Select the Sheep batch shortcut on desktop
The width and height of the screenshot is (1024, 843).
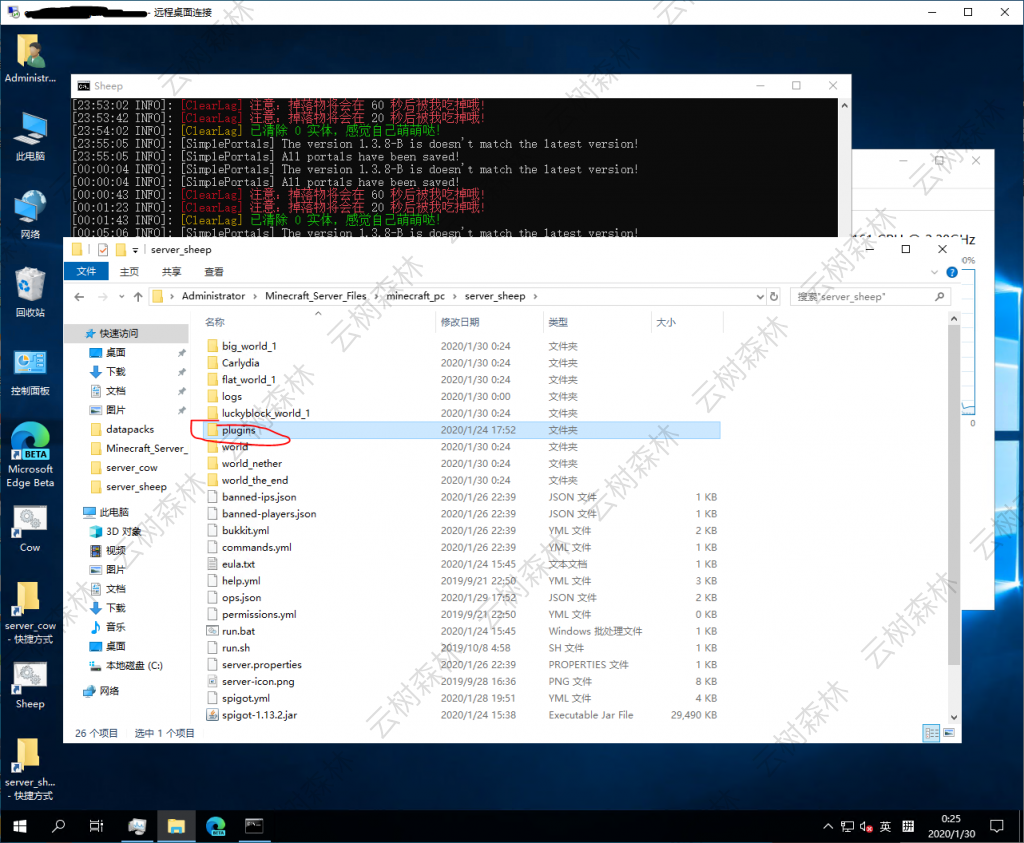[30, 686]
